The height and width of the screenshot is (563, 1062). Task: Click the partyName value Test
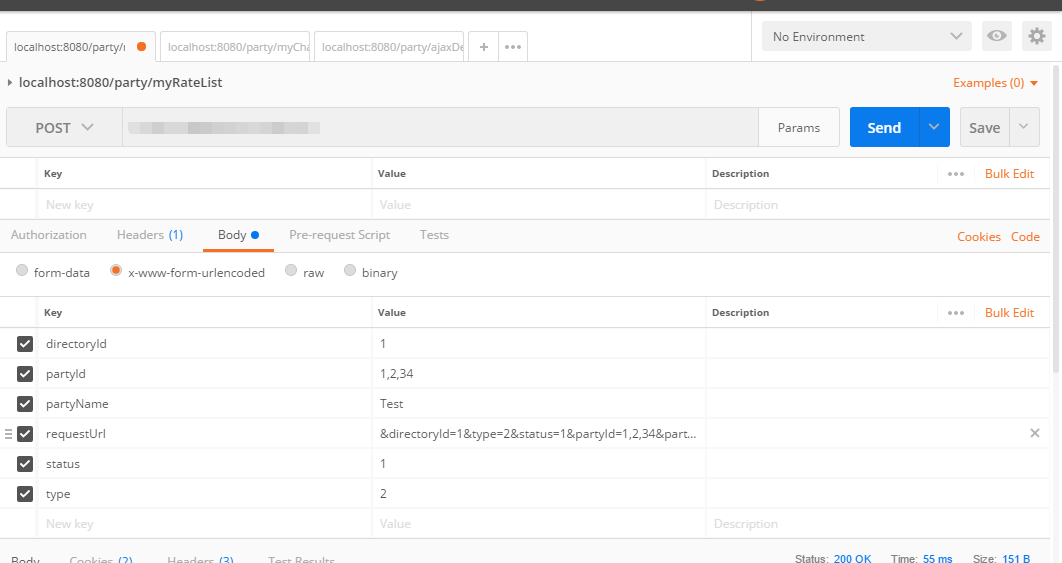391,404
